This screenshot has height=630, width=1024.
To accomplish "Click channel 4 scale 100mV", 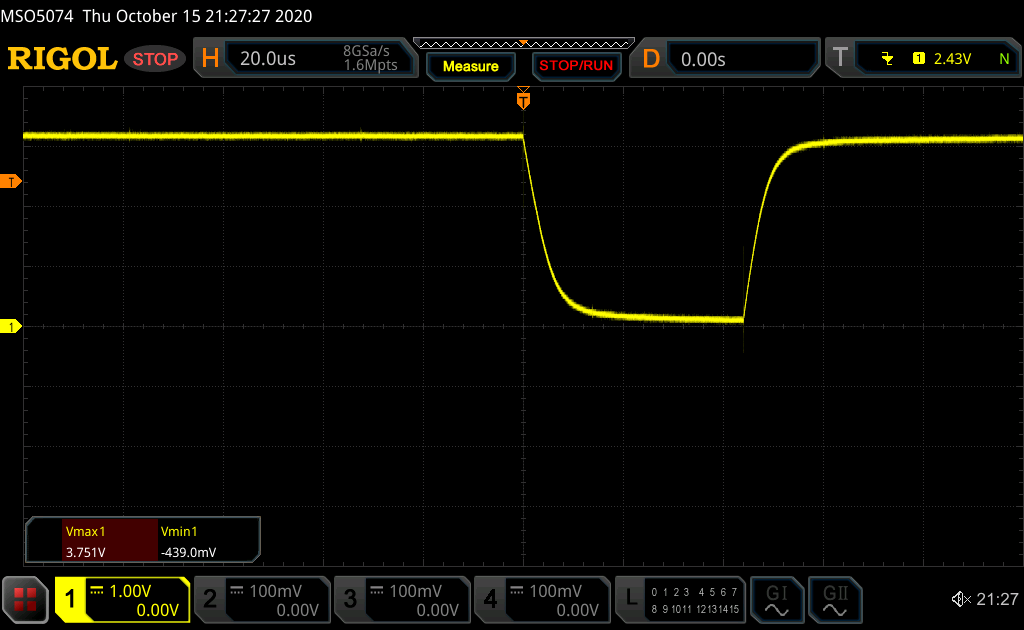I will 555,591.
